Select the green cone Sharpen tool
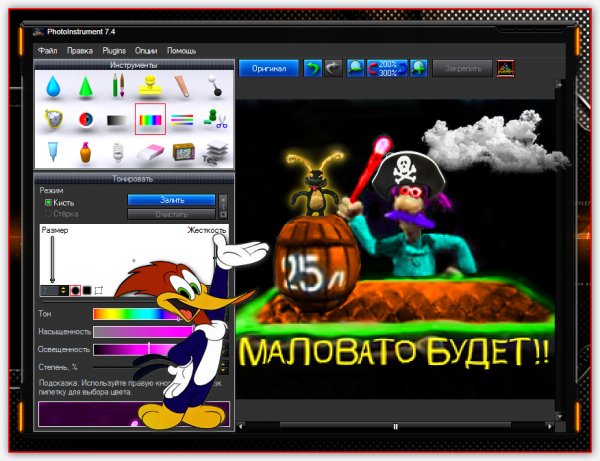 tap(86, 87)
